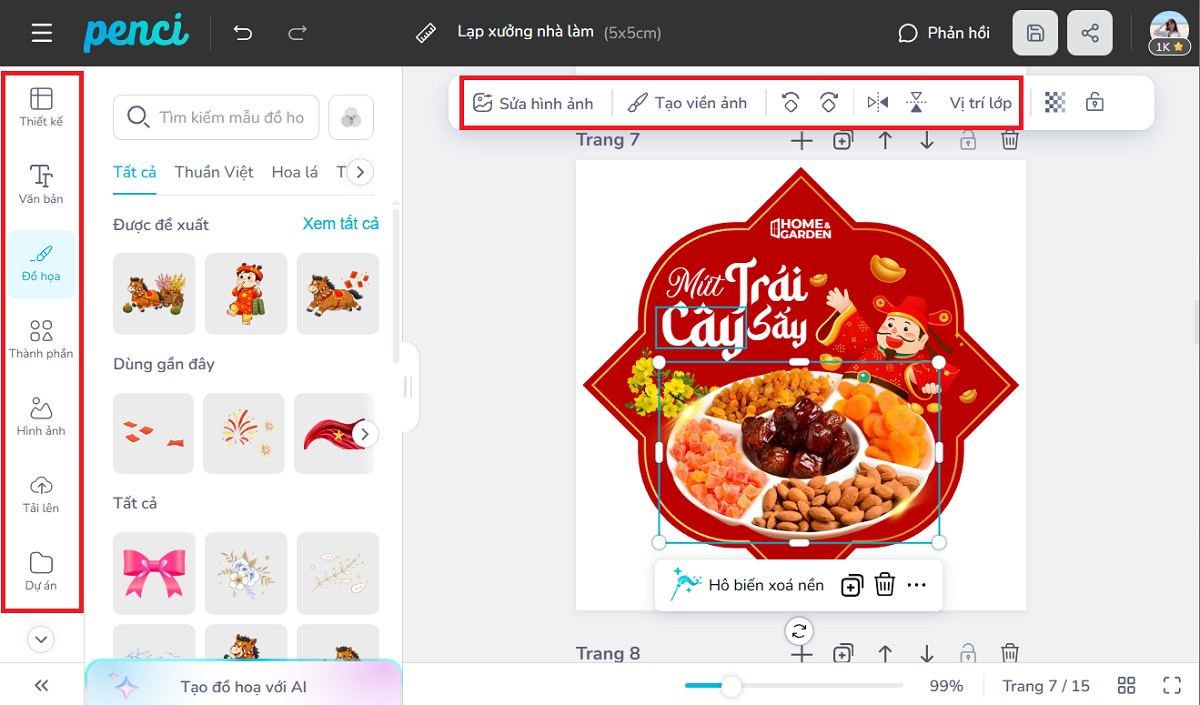Toggle transparency checkerboard option
1200x705 pixels.
coord(1055,102)
